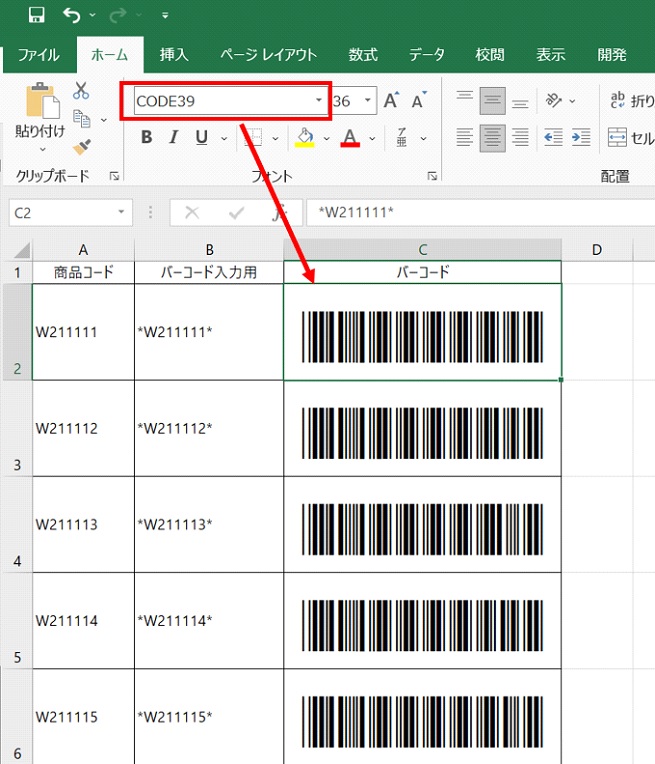Click the Cut scissors icon
Screen dimensions: 655x764
pyautogui.click(x=81, y=91)
